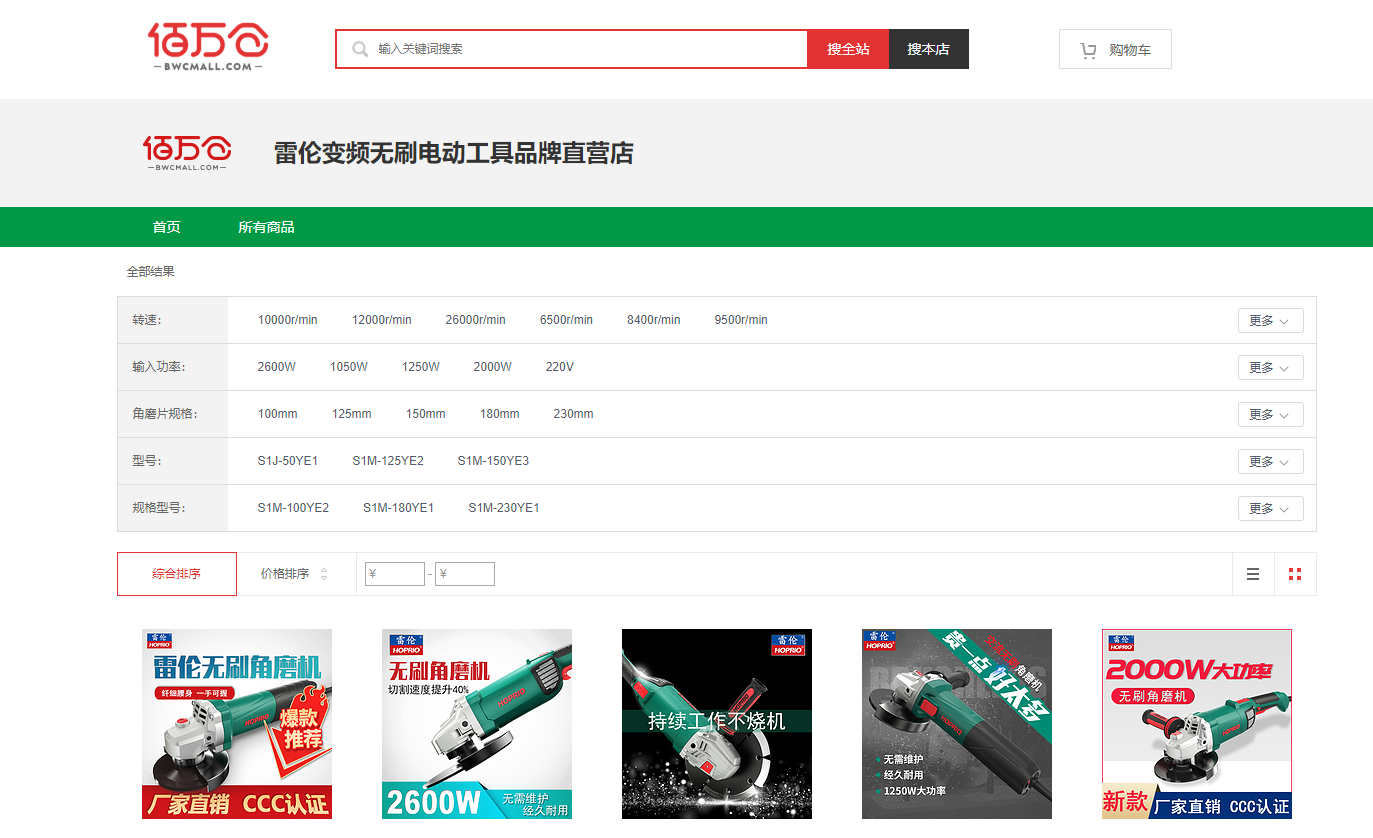Open the 所有商品 tab
Image resolution: width=1373 pixels, height=838 pixels.
click(266, 227)
